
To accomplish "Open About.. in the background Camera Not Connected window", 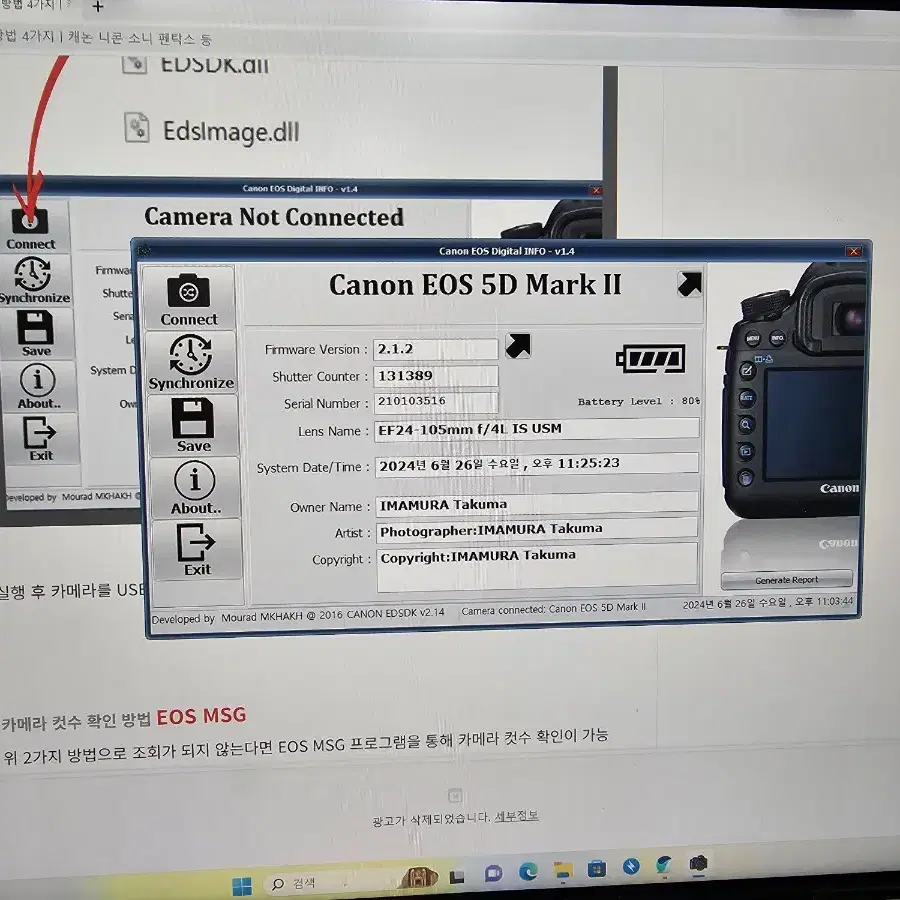I will [x=38, y=387].
